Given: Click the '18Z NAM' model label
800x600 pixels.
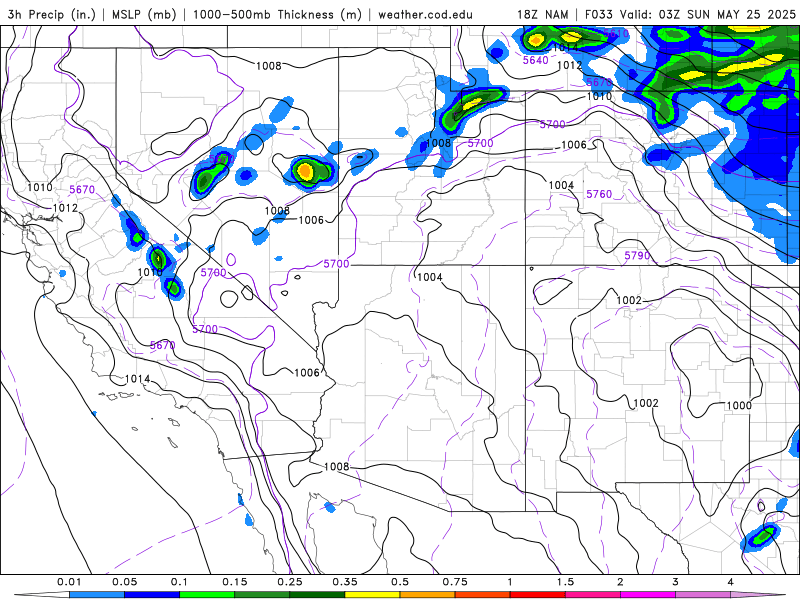Looking at the screenshot, I should pos(542,14).
